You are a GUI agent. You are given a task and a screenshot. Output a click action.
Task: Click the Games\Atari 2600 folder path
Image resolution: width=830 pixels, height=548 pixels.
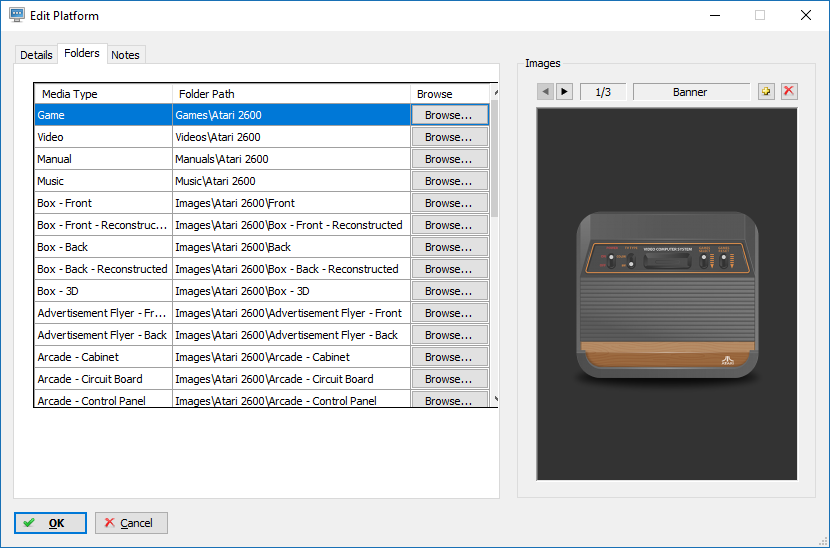click(292, 115)
